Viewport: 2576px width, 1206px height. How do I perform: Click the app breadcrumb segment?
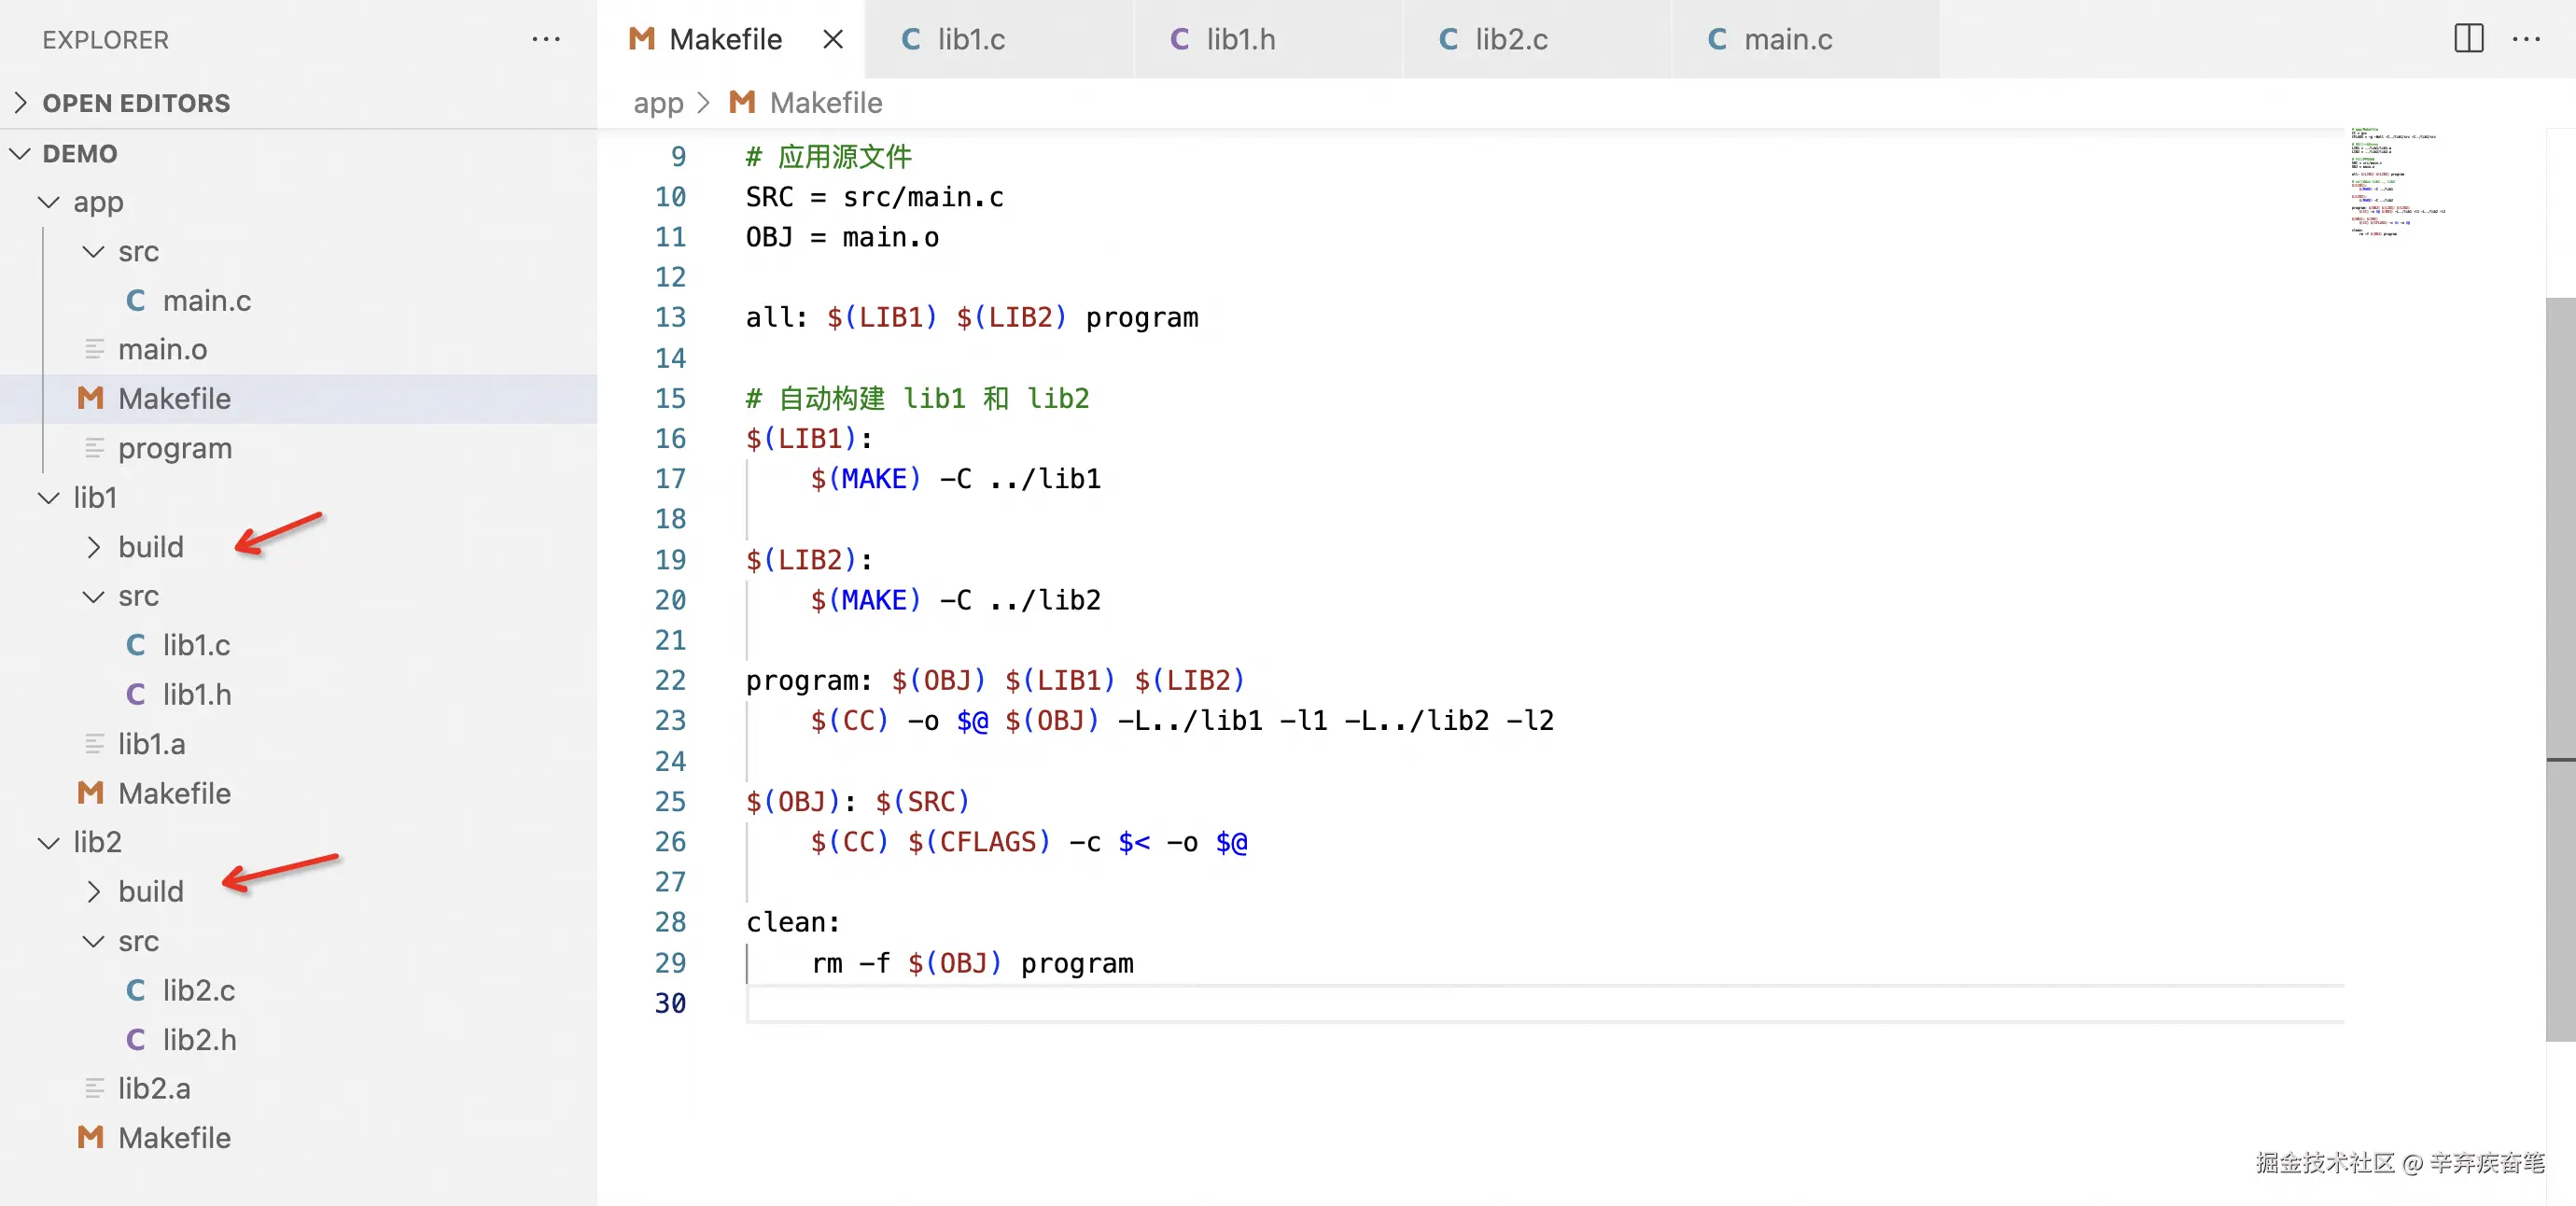(658, 103)
